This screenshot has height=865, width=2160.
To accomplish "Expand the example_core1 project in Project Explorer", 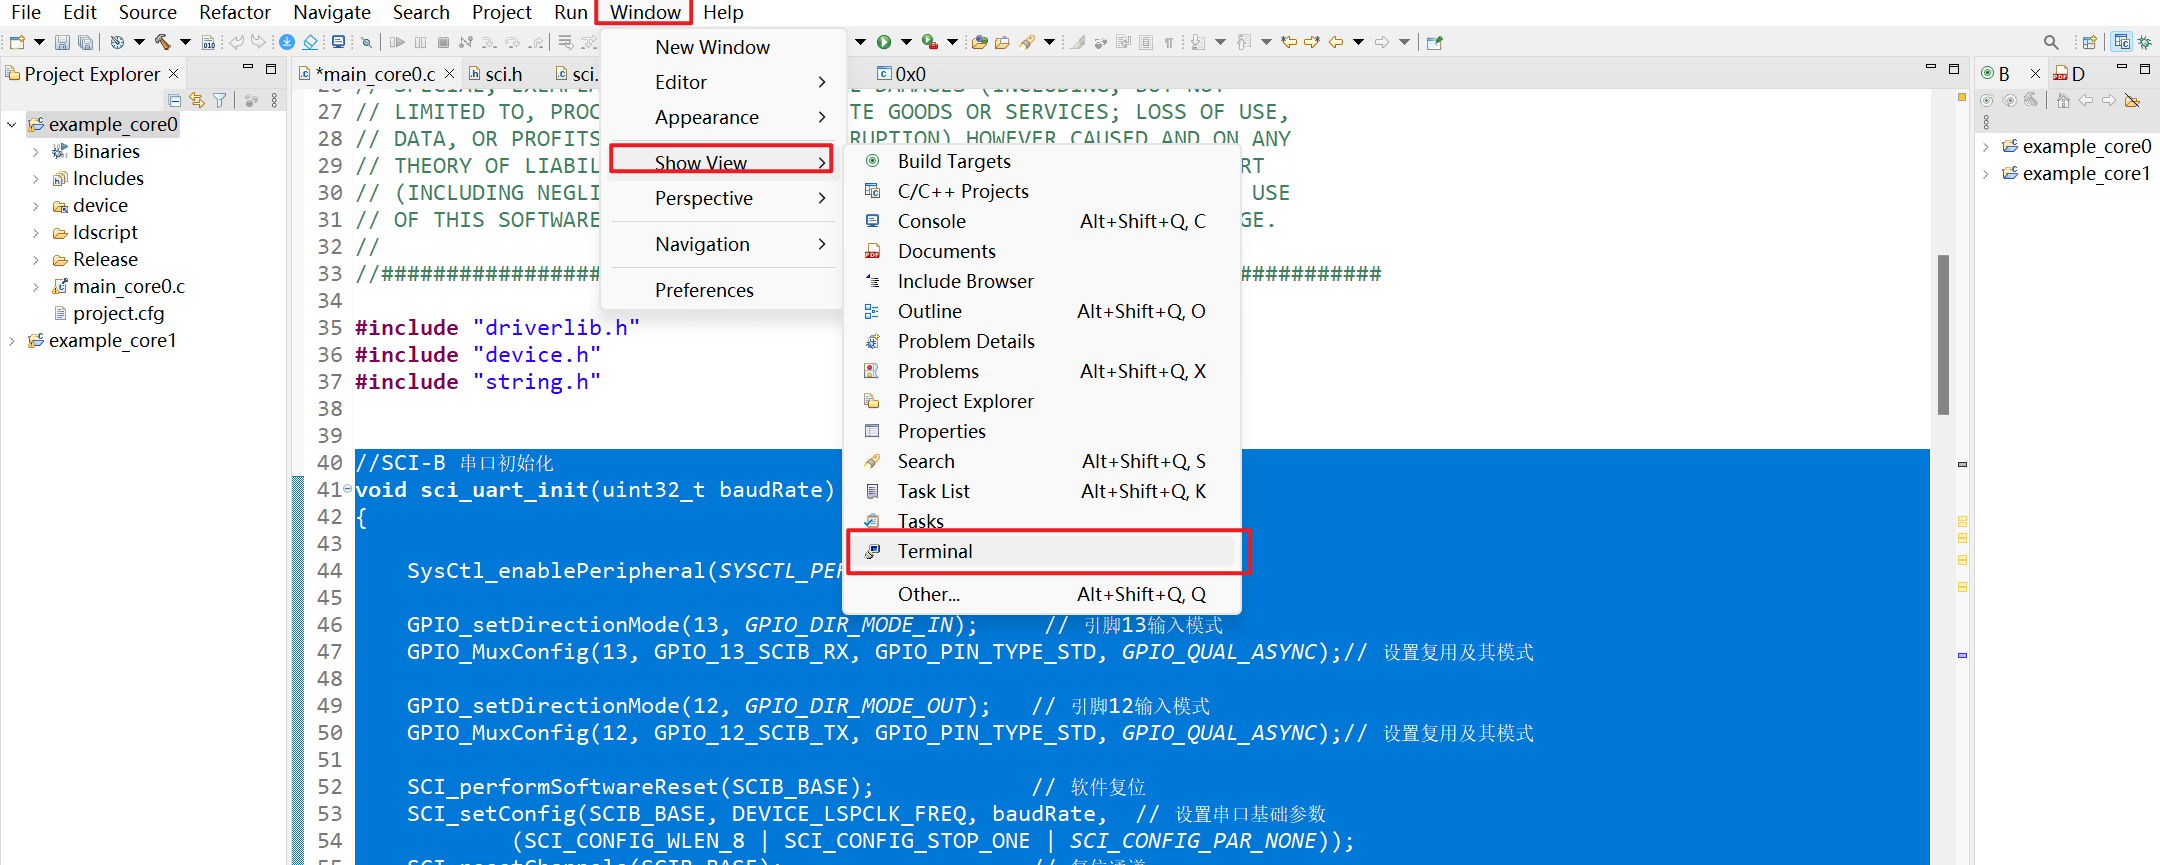I will click(x=12, y=341).
